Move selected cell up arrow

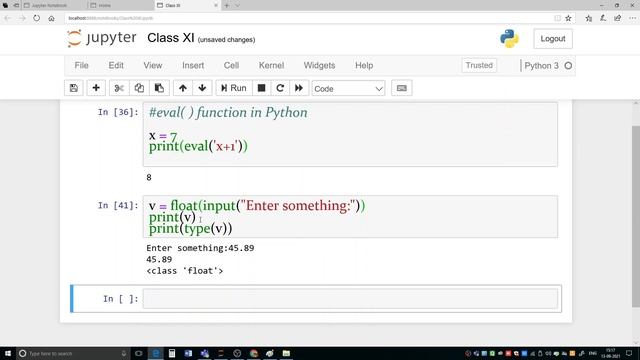[x=183, y=88]
